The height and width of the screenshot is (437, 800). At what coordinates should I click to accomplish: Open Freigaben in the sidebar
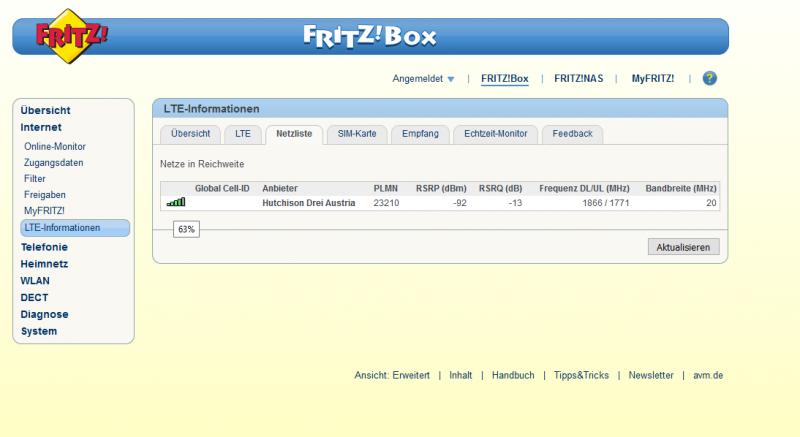(x=45, y=195)
